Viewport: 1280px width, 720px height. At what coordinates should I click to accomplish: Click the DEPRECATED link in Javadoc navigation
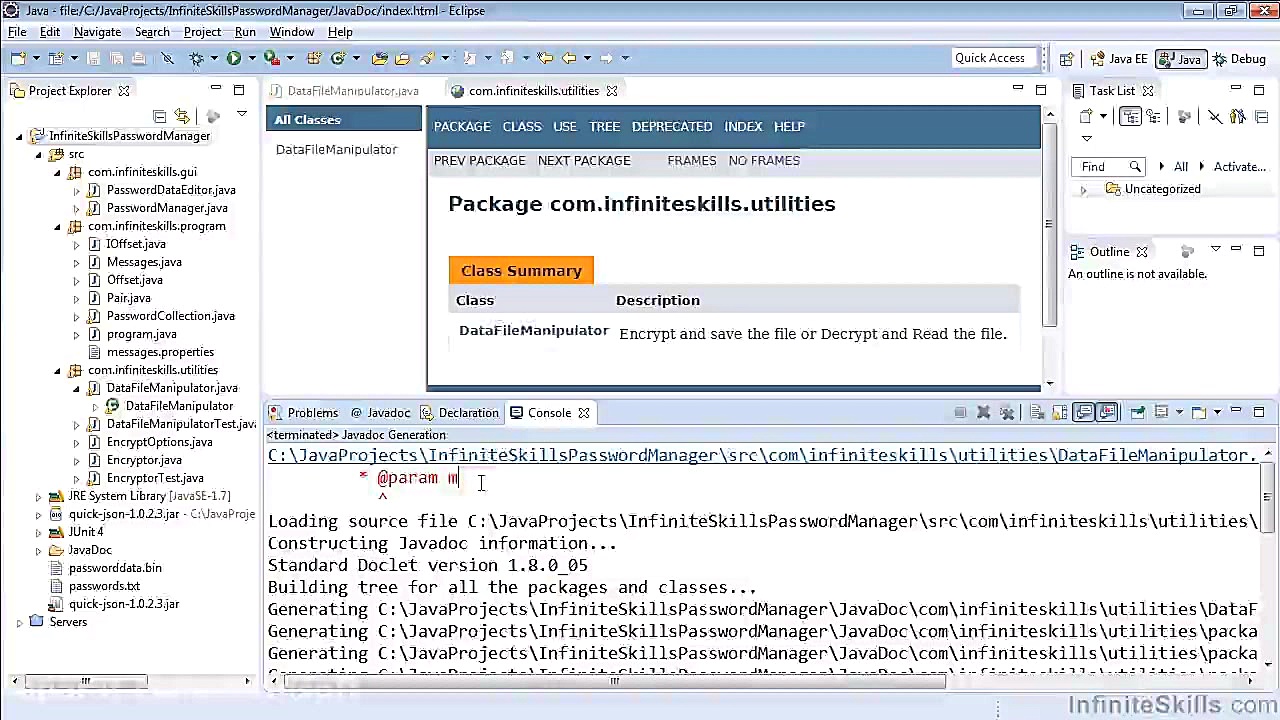tap(672, 127)
